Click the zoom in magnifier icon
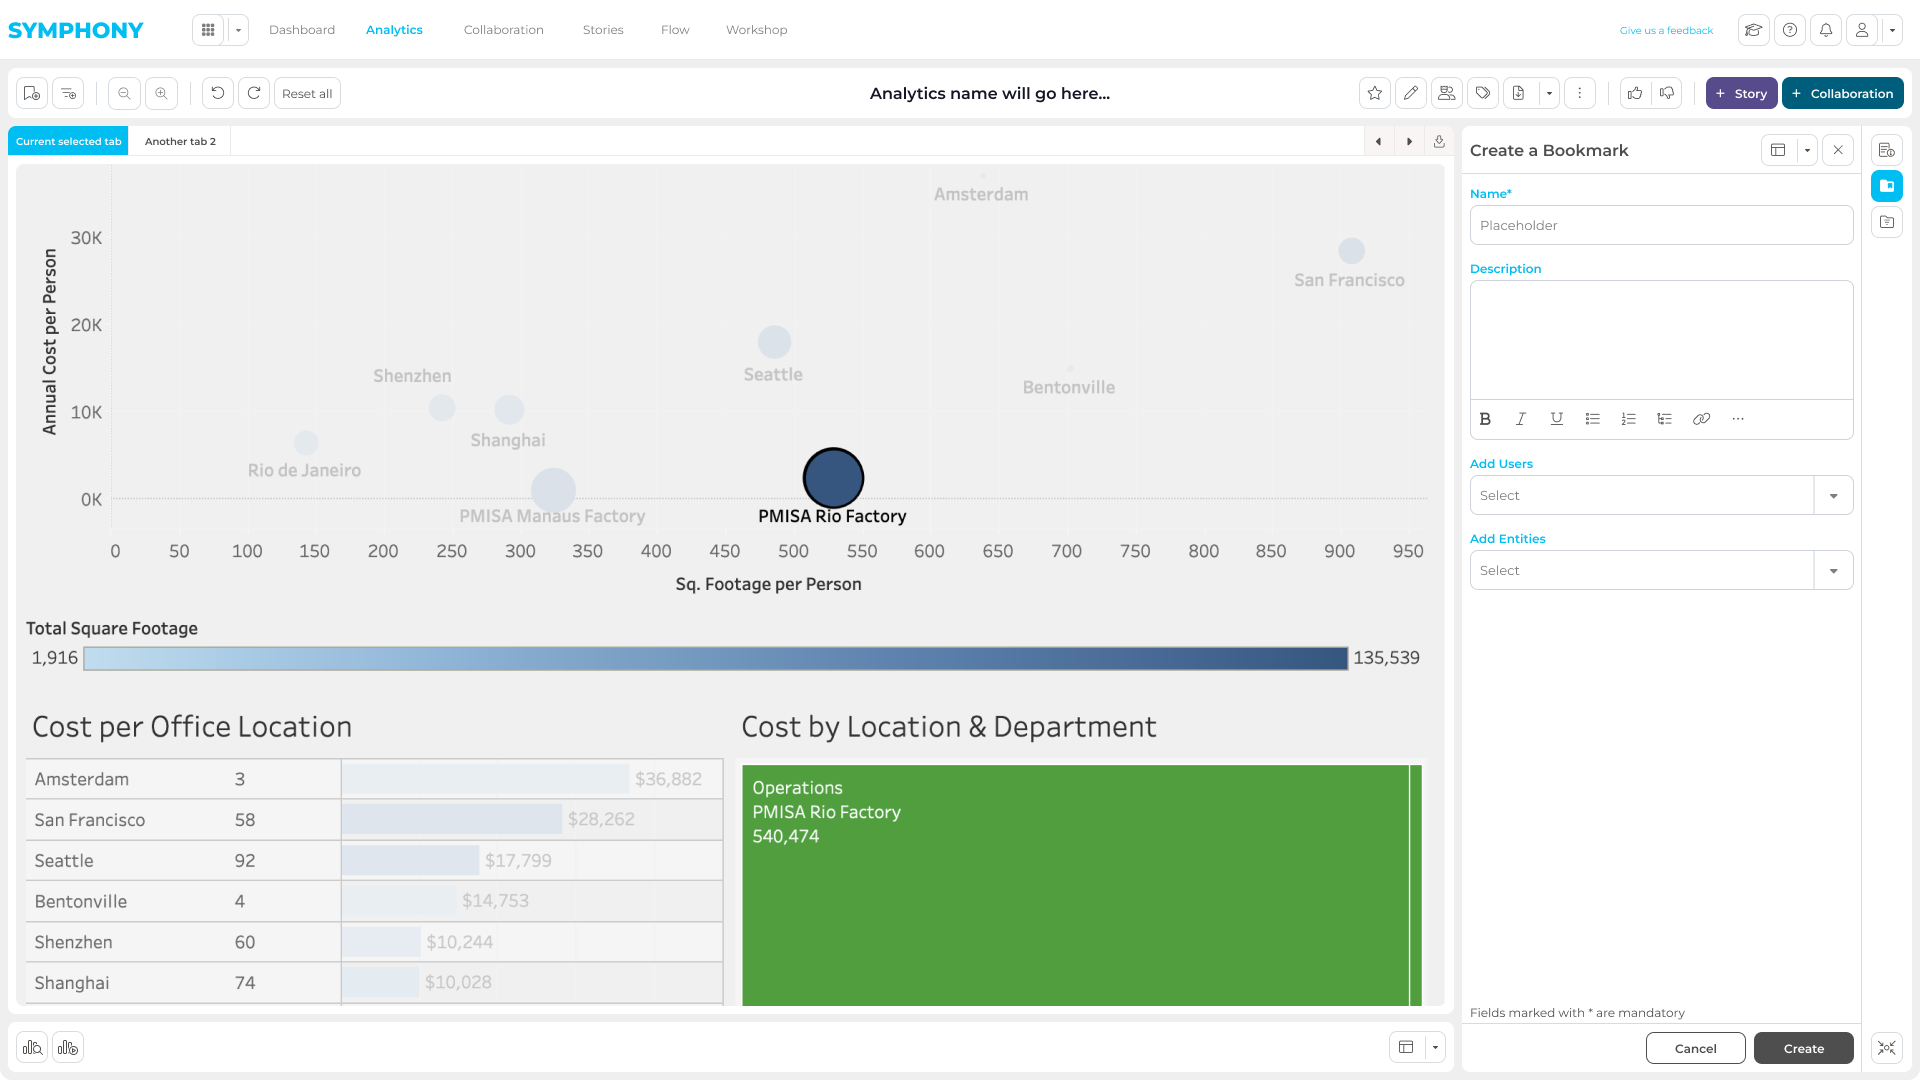 click(x=161, y=93)
